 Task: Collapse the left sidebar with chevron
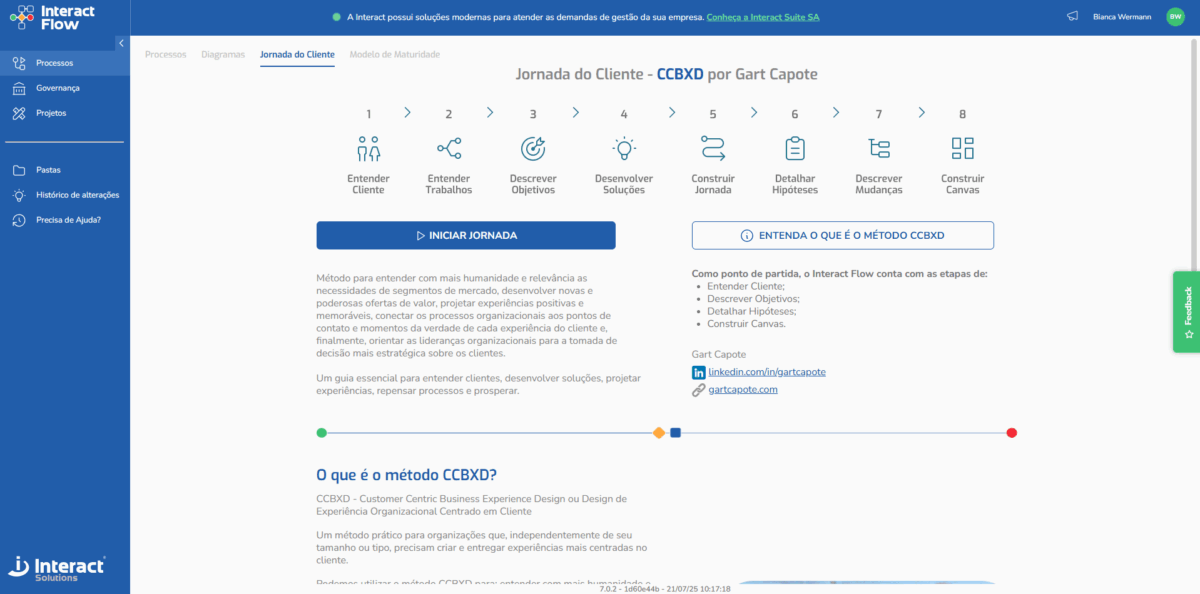click(121, 43)
